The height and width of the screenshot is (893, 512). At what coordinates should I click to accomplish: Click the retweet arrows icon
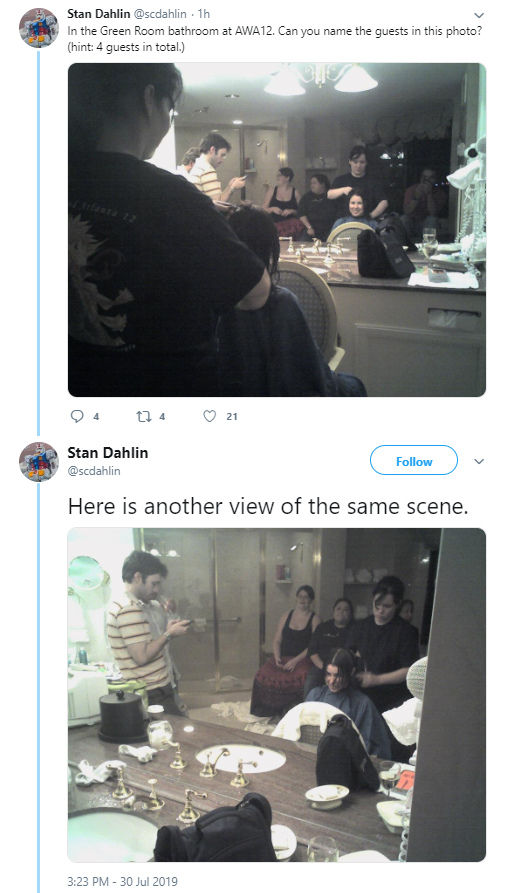pyautogui.click(x=143, y=416)
